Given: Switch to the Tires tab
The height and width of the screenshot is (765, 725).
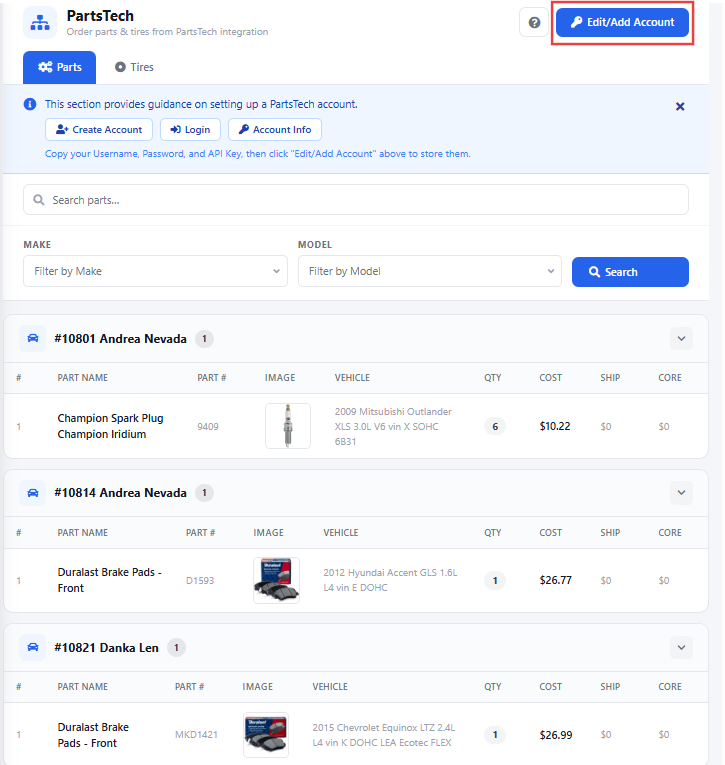Looking at the screenshot, I should [134, 67].
